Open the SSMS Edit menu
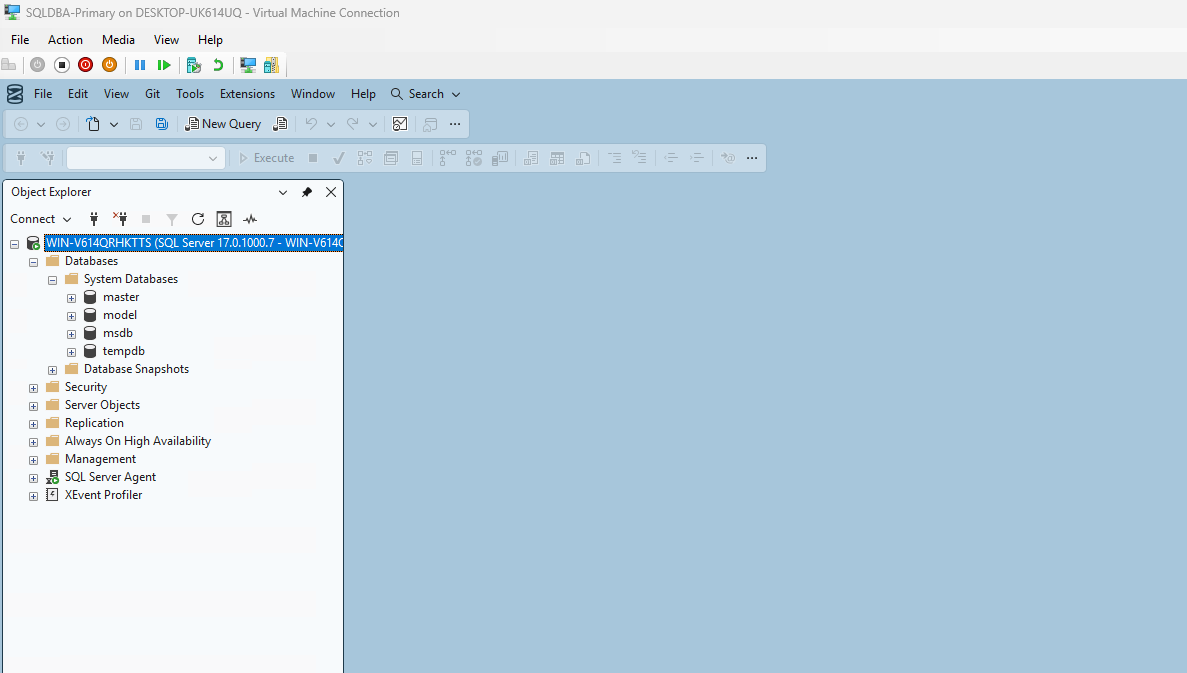The height and width of the screenshot is (673, 1187). pyautogui.click(x=78, y=94)
